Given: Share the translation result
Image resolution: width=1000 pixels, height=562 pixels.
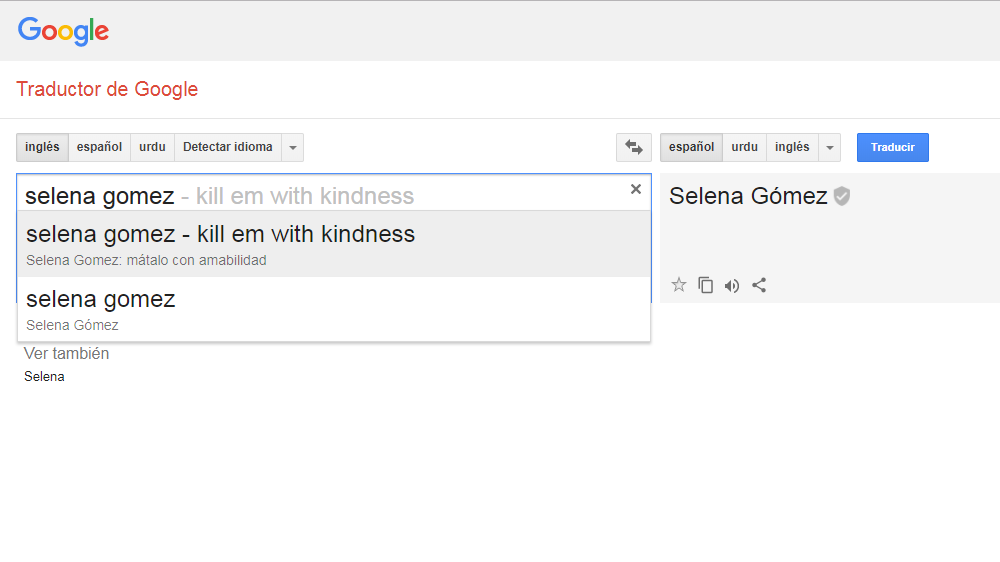Looking at the screenshot, I should coord(759,285).
